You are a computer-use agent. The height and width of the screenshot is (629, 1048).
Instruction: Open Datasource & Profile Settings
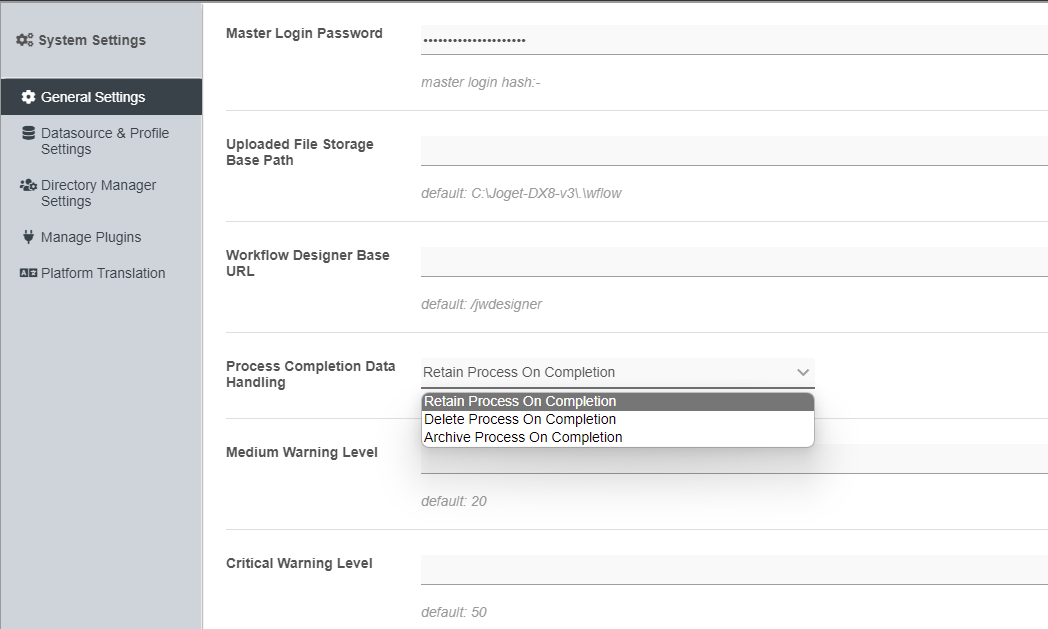pos(105,141)
